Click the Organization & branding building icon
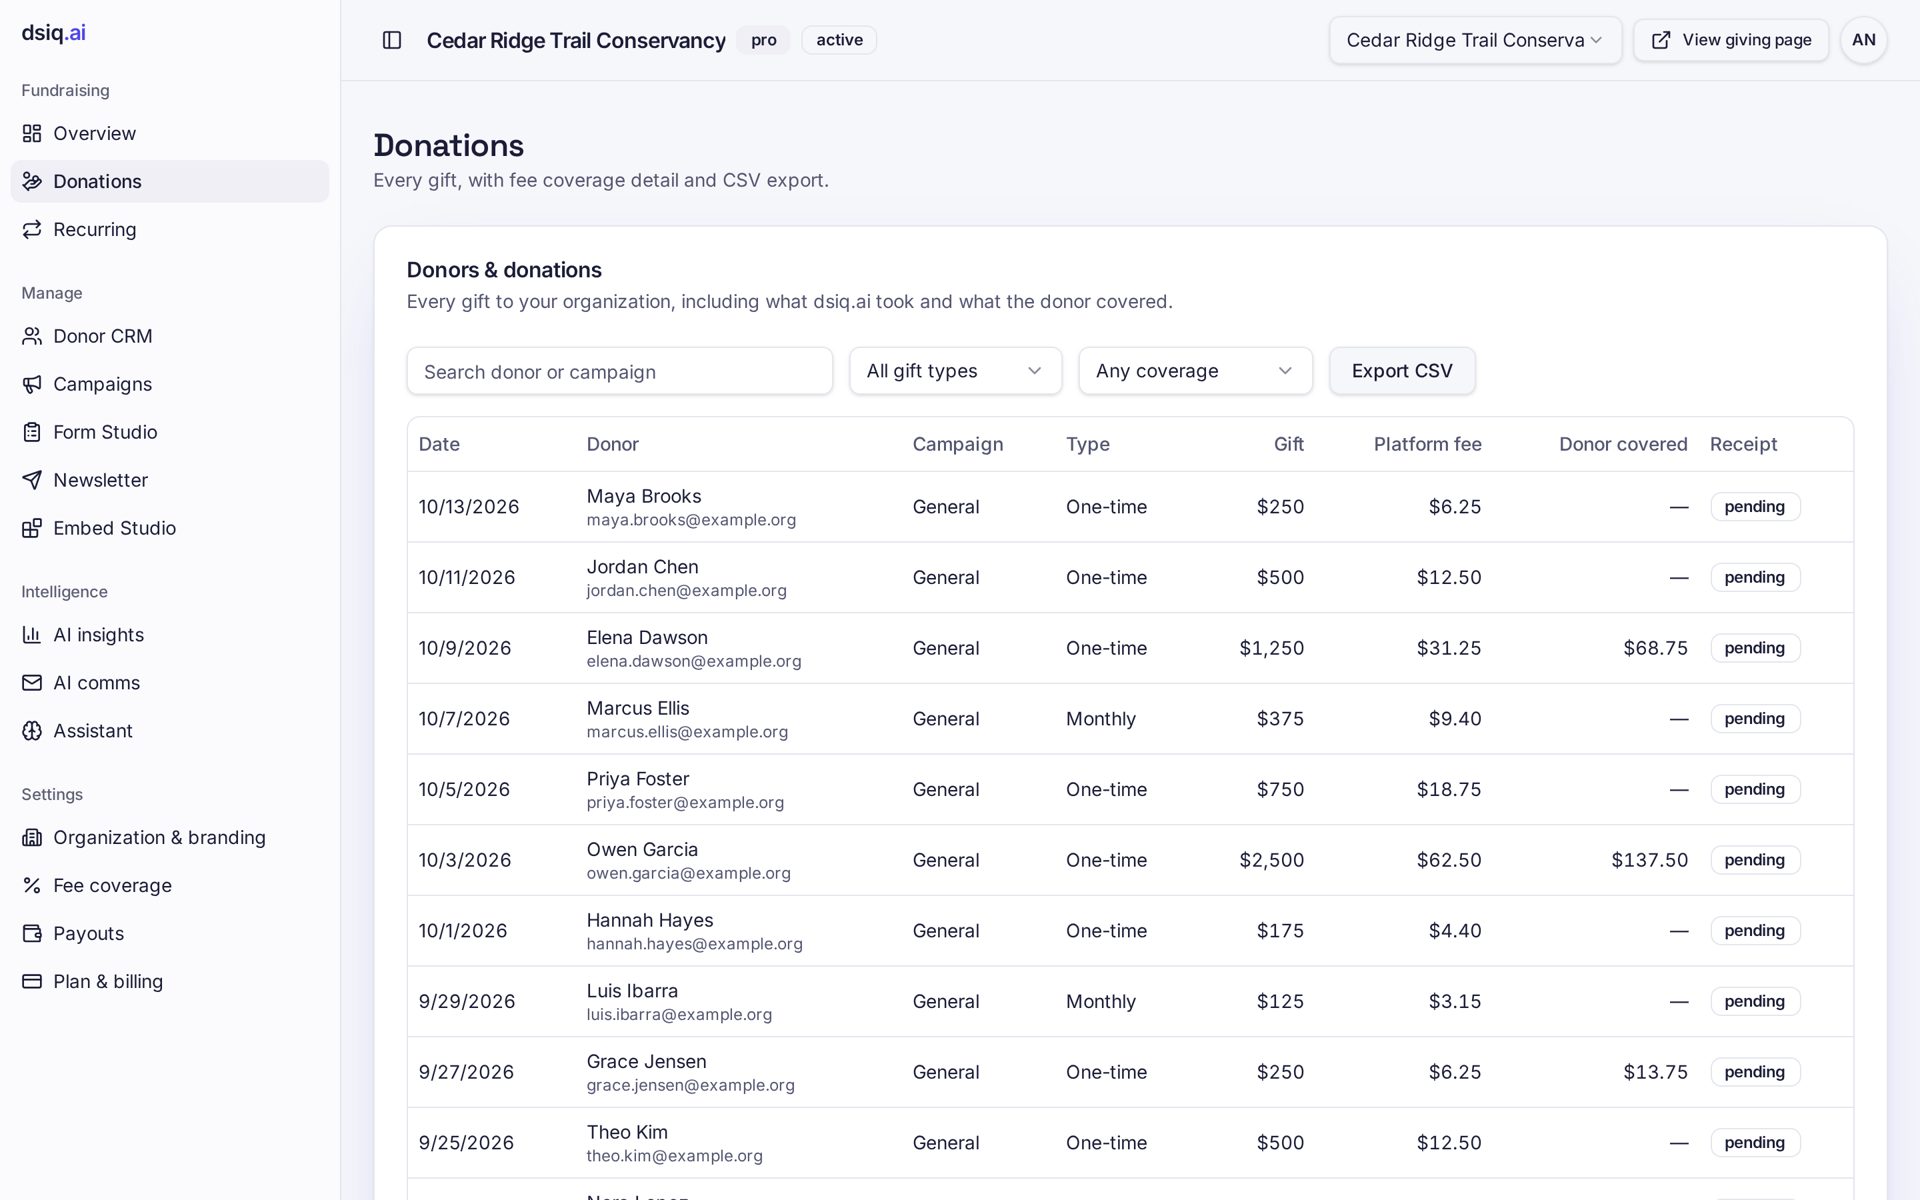 32,838
